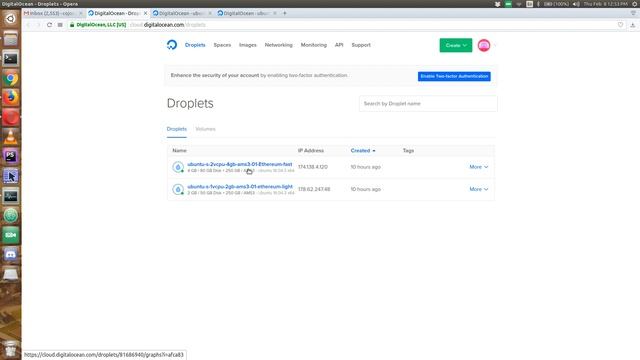Launch Terminal from the dock
This screenshot has height=360, width=640.
pyautogui.click(x=11, y=59)
